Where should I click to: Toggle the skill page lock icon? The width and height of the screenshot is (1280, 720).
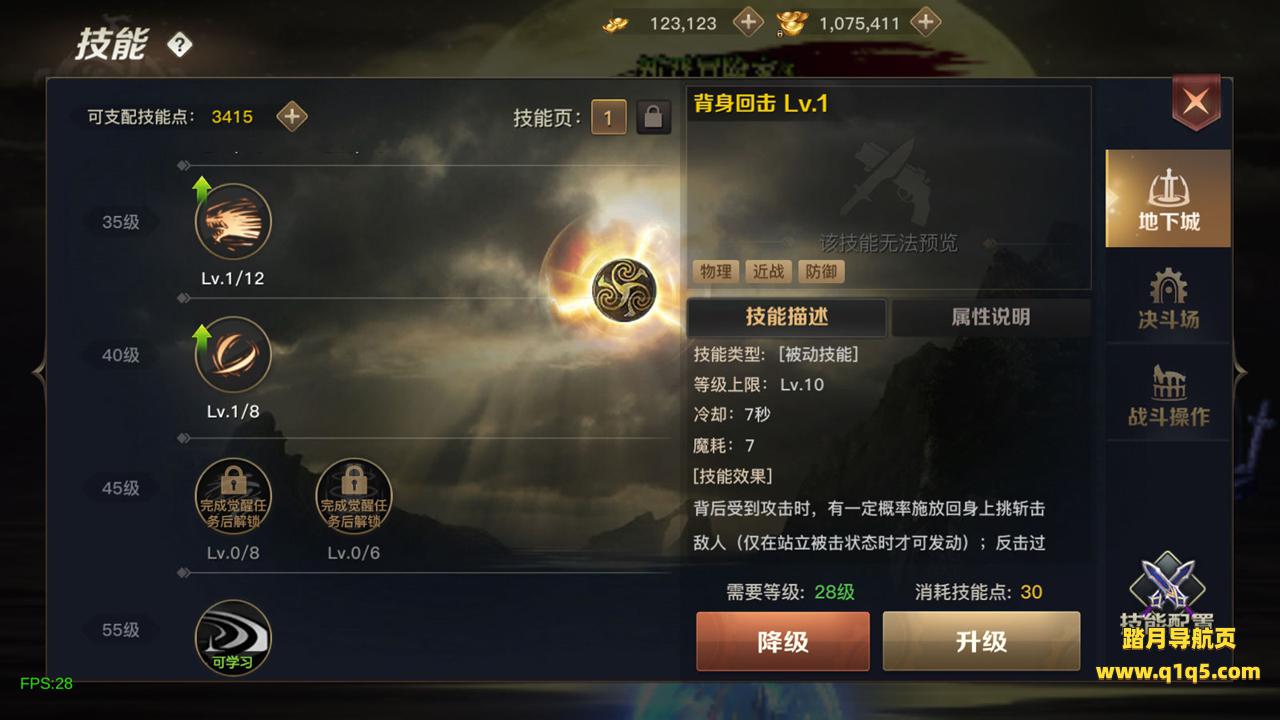[x=654, y=117]
